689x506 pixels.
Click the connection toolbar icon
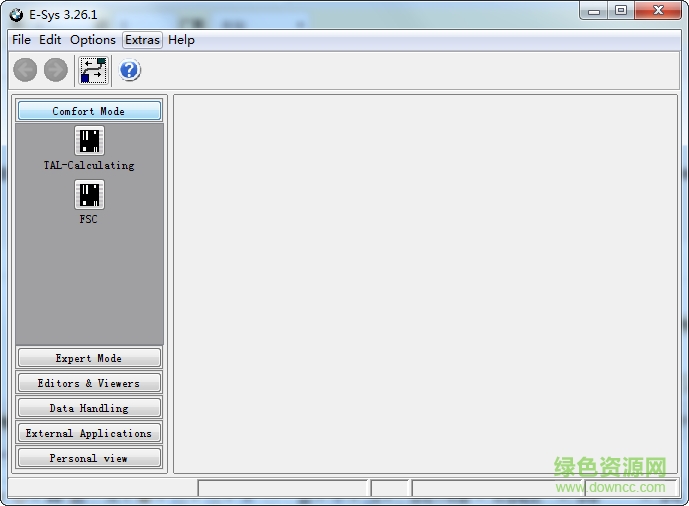tap(93, 70)
